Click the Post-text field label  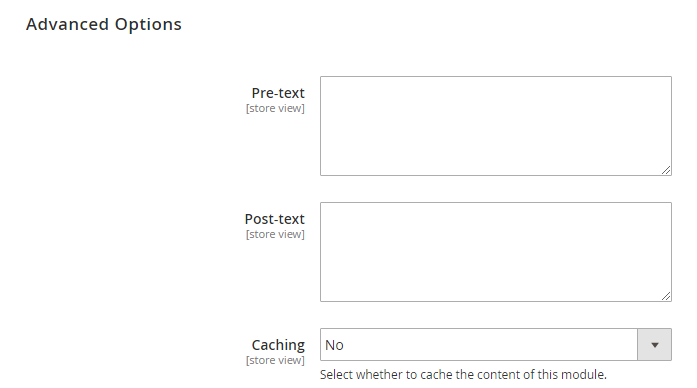coord(275,219)
